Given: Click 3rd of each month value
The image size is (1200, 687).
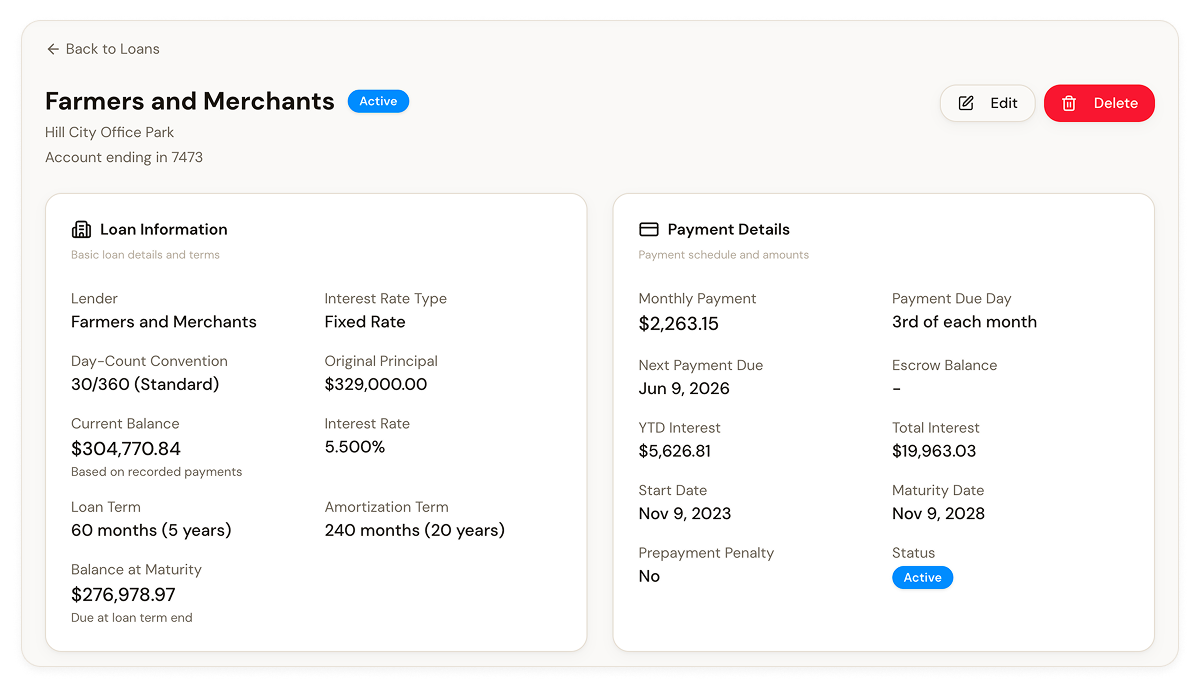Looking at the screenshot, I should (964, 322).
